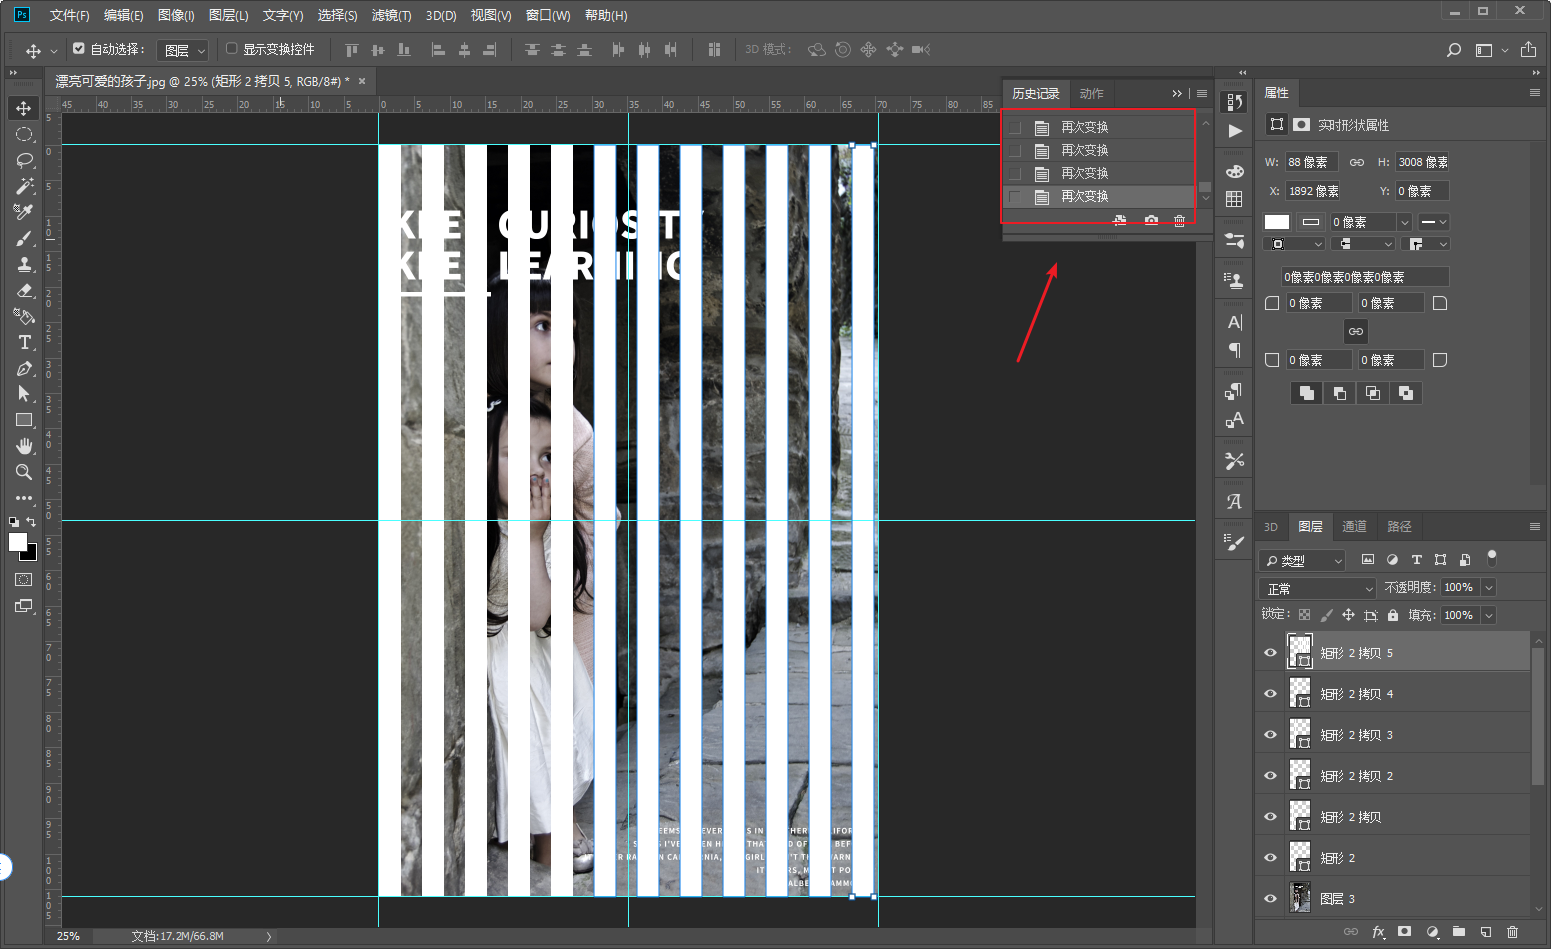This screenshot has width=1551, height=949.
Task: Click the shape stroke color swatch
Action: click(1311, 222)
